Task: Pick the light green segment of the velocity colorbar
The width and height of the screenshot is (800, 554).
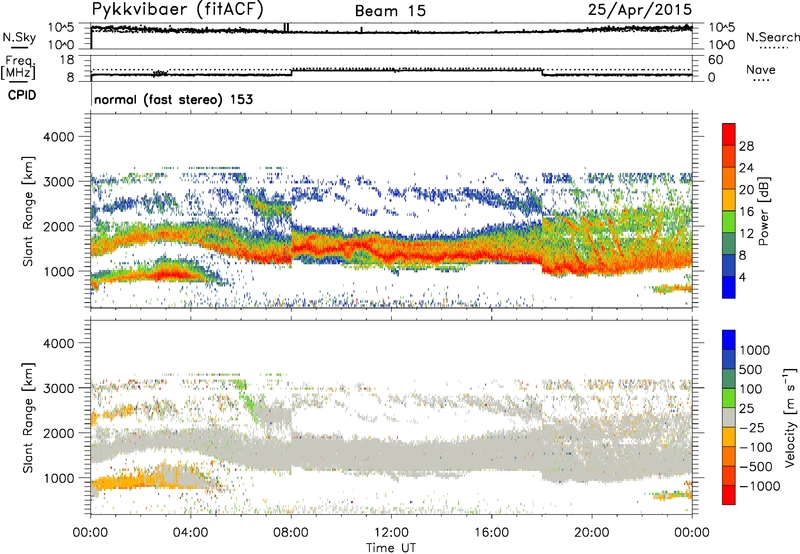Action: (x=729, y=398)
